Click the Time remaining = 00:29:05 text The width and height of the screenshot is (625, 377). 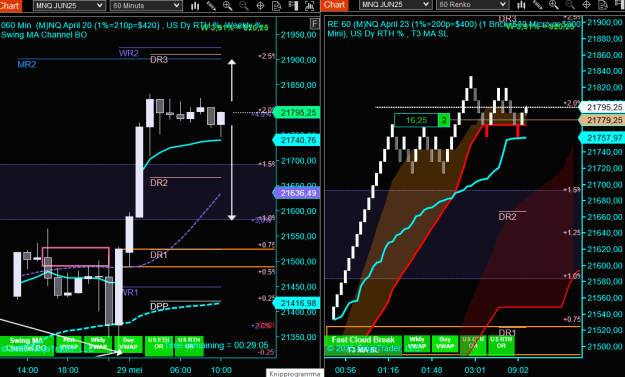click(217, 345)
